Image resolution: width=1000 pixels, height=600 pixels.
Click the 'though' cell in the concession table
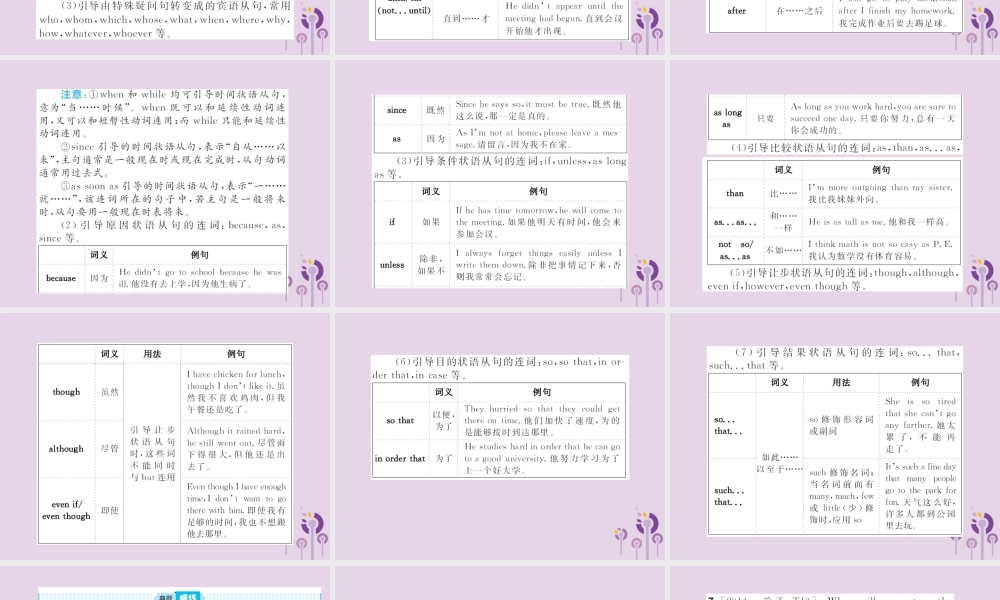pos(66,392)
